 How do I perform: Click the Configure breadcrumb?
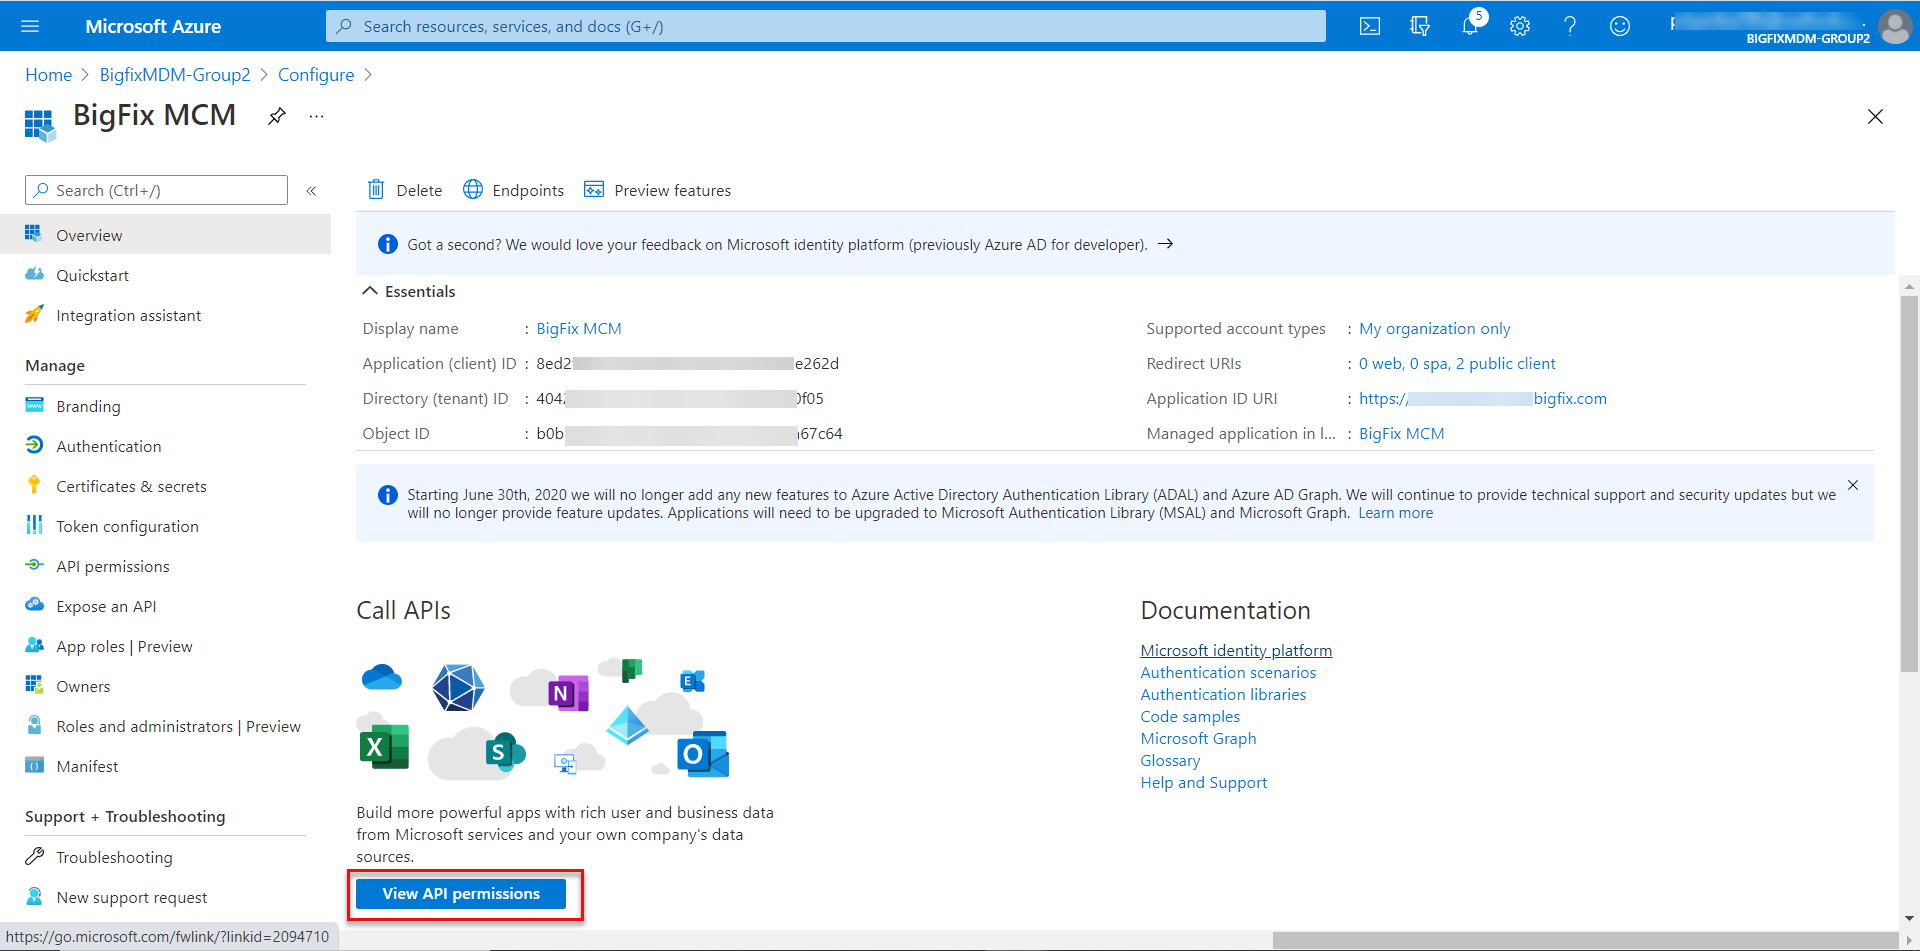(x=316, y=75)
